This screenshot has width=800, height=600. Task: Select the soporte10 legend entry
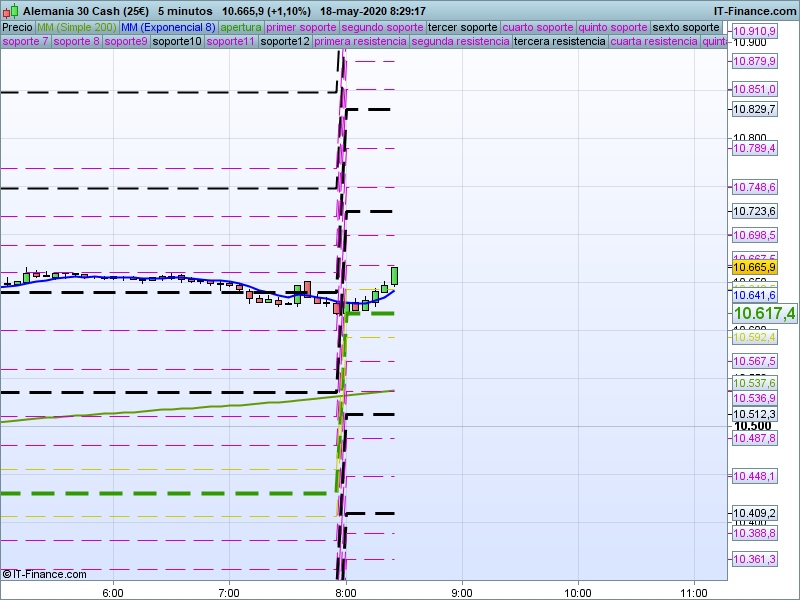click(177, 42)
